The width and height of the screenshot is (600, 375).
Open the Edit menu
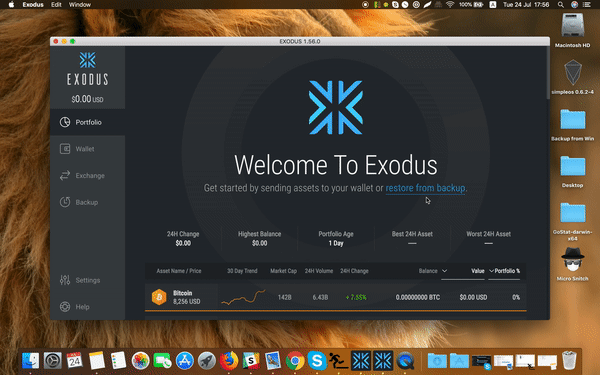pos(56,5)
